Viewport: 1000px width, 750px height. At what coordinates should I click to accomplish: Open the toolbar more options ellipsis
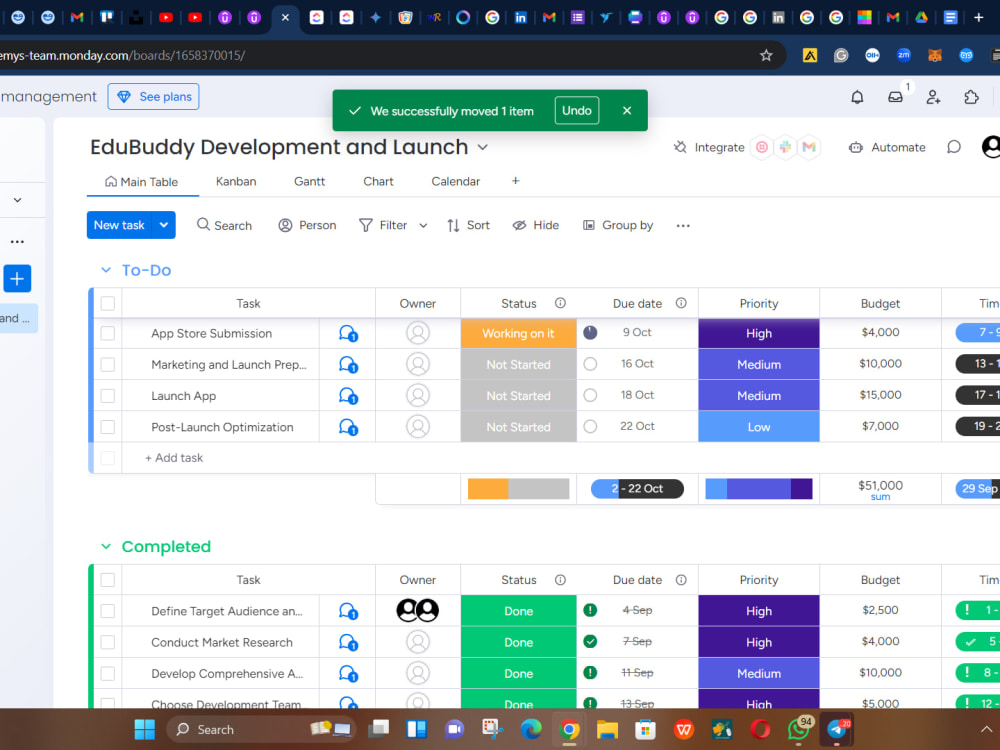click(683, 226)
